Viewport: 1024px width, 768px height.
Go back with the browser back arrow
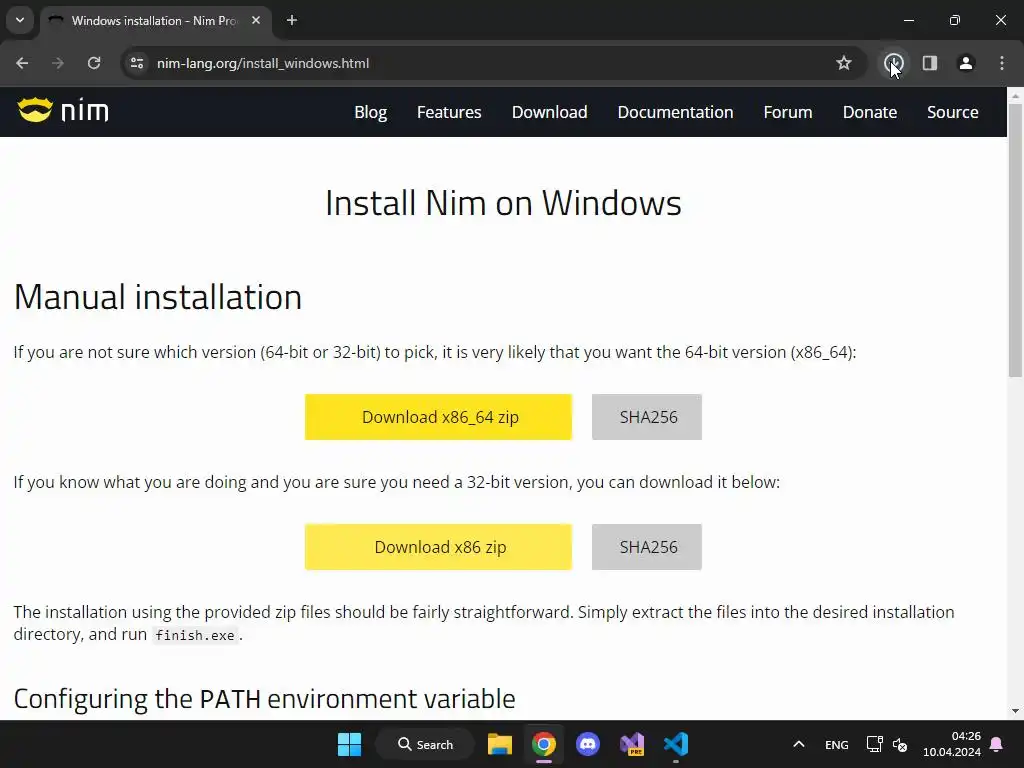click(22, 63)
